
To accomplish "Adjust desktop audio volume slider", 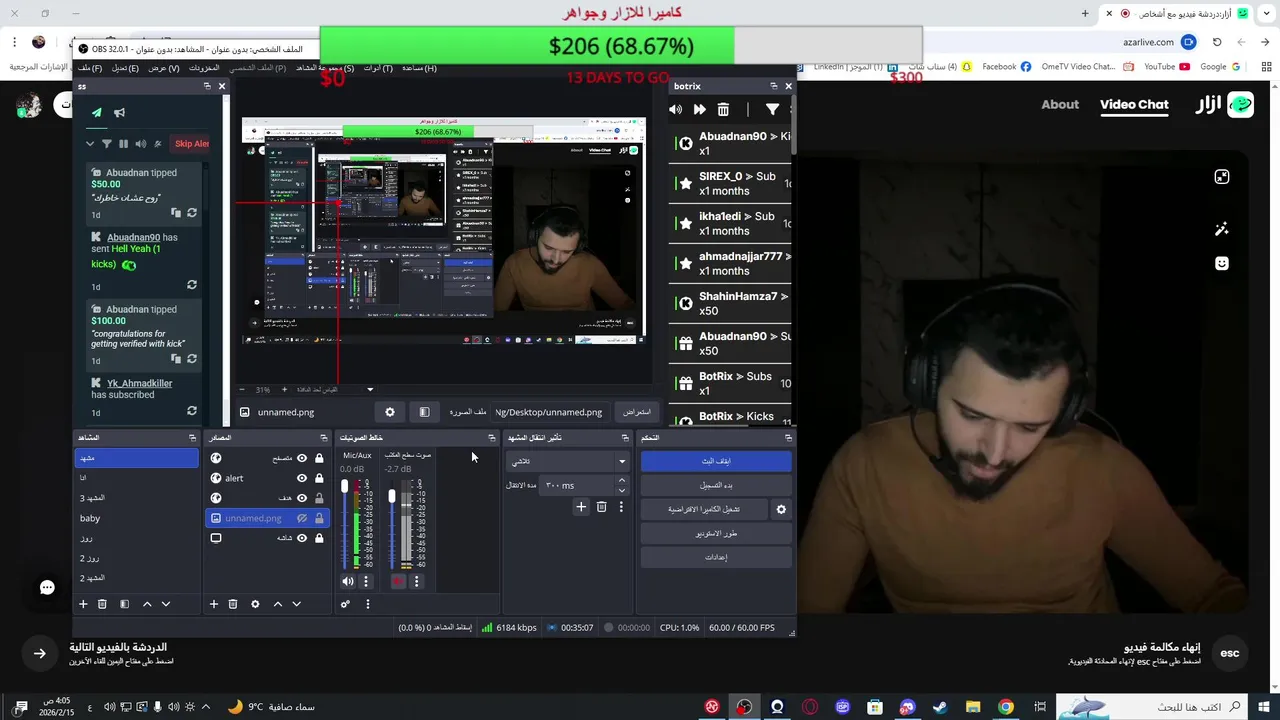I will coord(392,496).
